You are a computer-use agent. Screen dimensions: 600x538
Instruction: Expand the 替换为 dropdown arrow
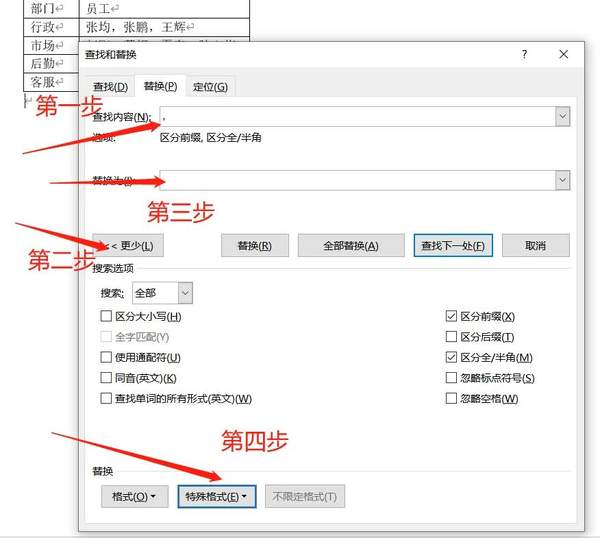click(x=562, y=180)
